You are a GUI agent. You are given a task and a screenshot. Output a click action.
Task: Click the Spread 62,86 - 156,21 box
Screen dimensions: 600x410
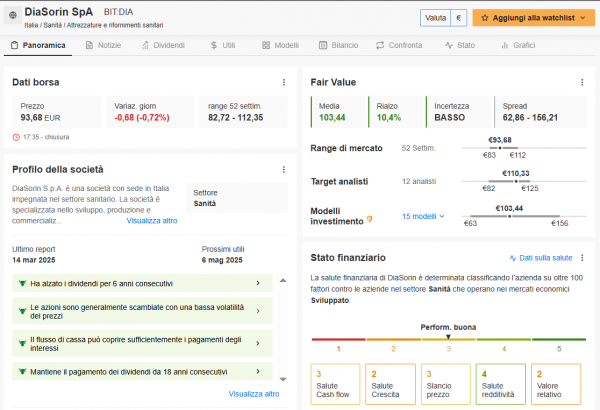(540, 112)
